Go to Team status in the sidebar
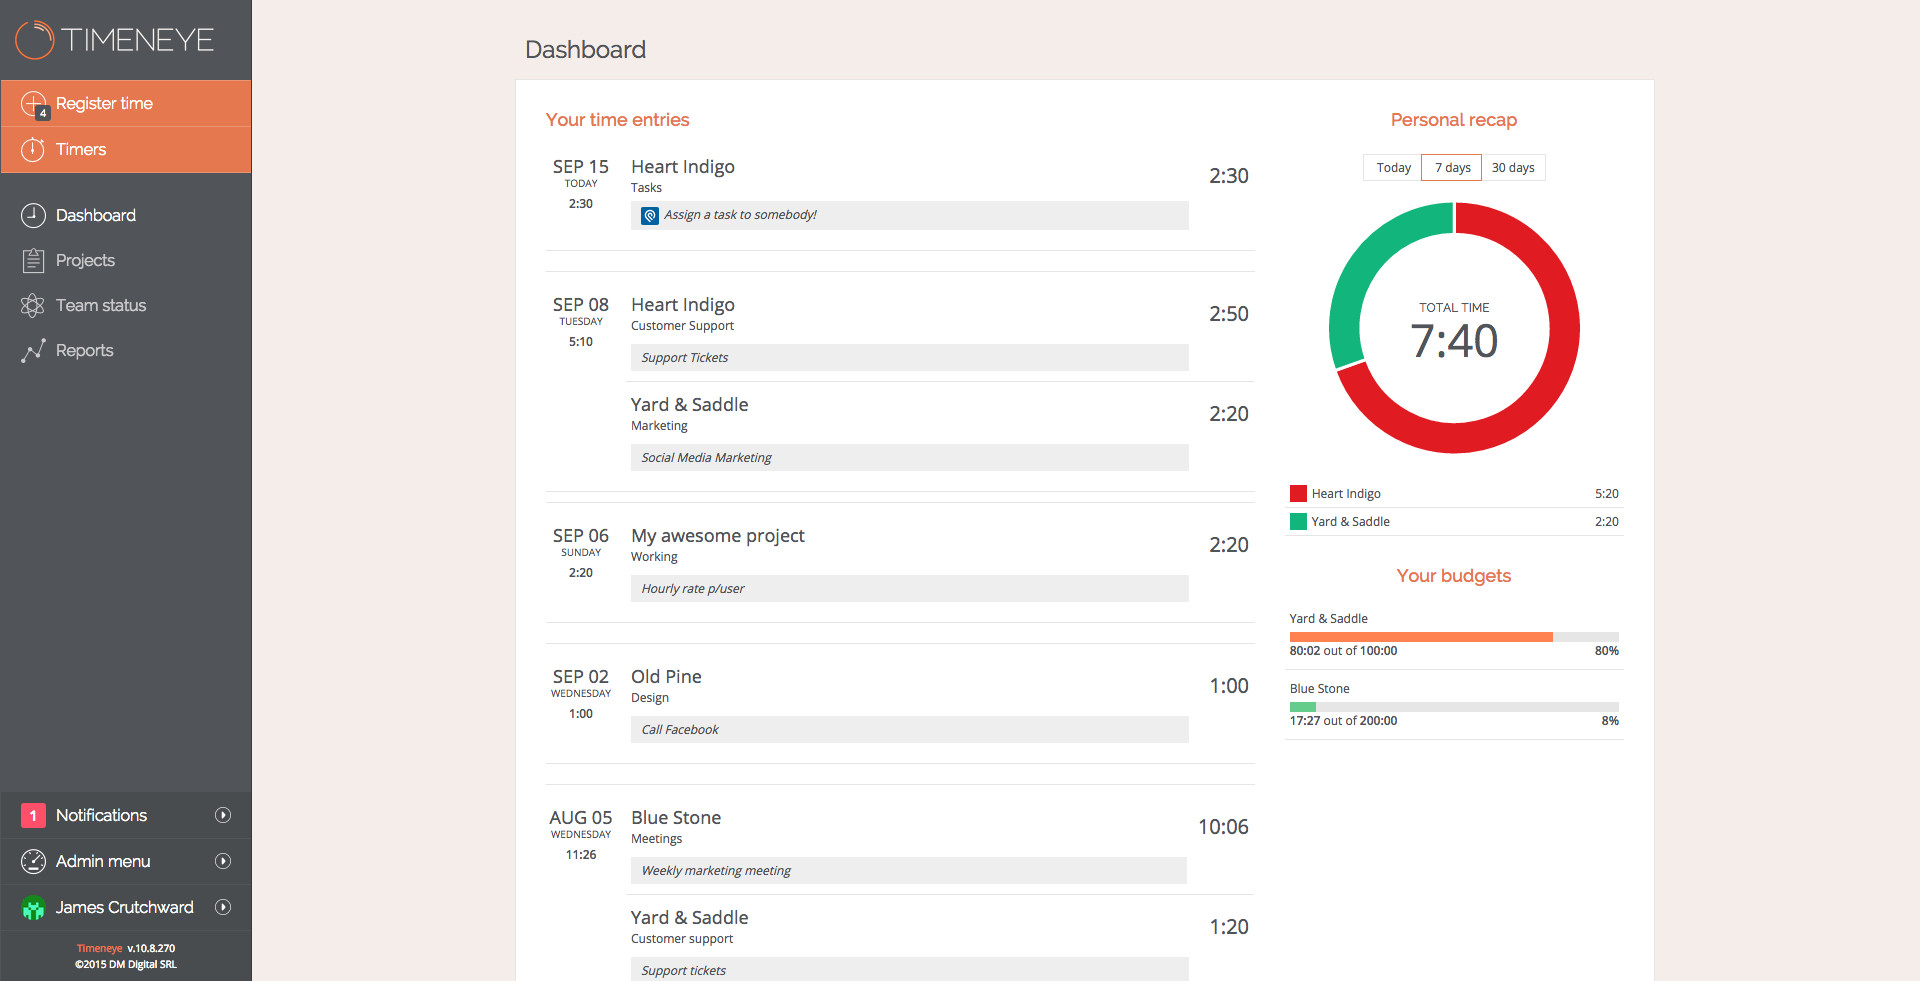This screenshot has width=1920, height=981. point(101,305)
